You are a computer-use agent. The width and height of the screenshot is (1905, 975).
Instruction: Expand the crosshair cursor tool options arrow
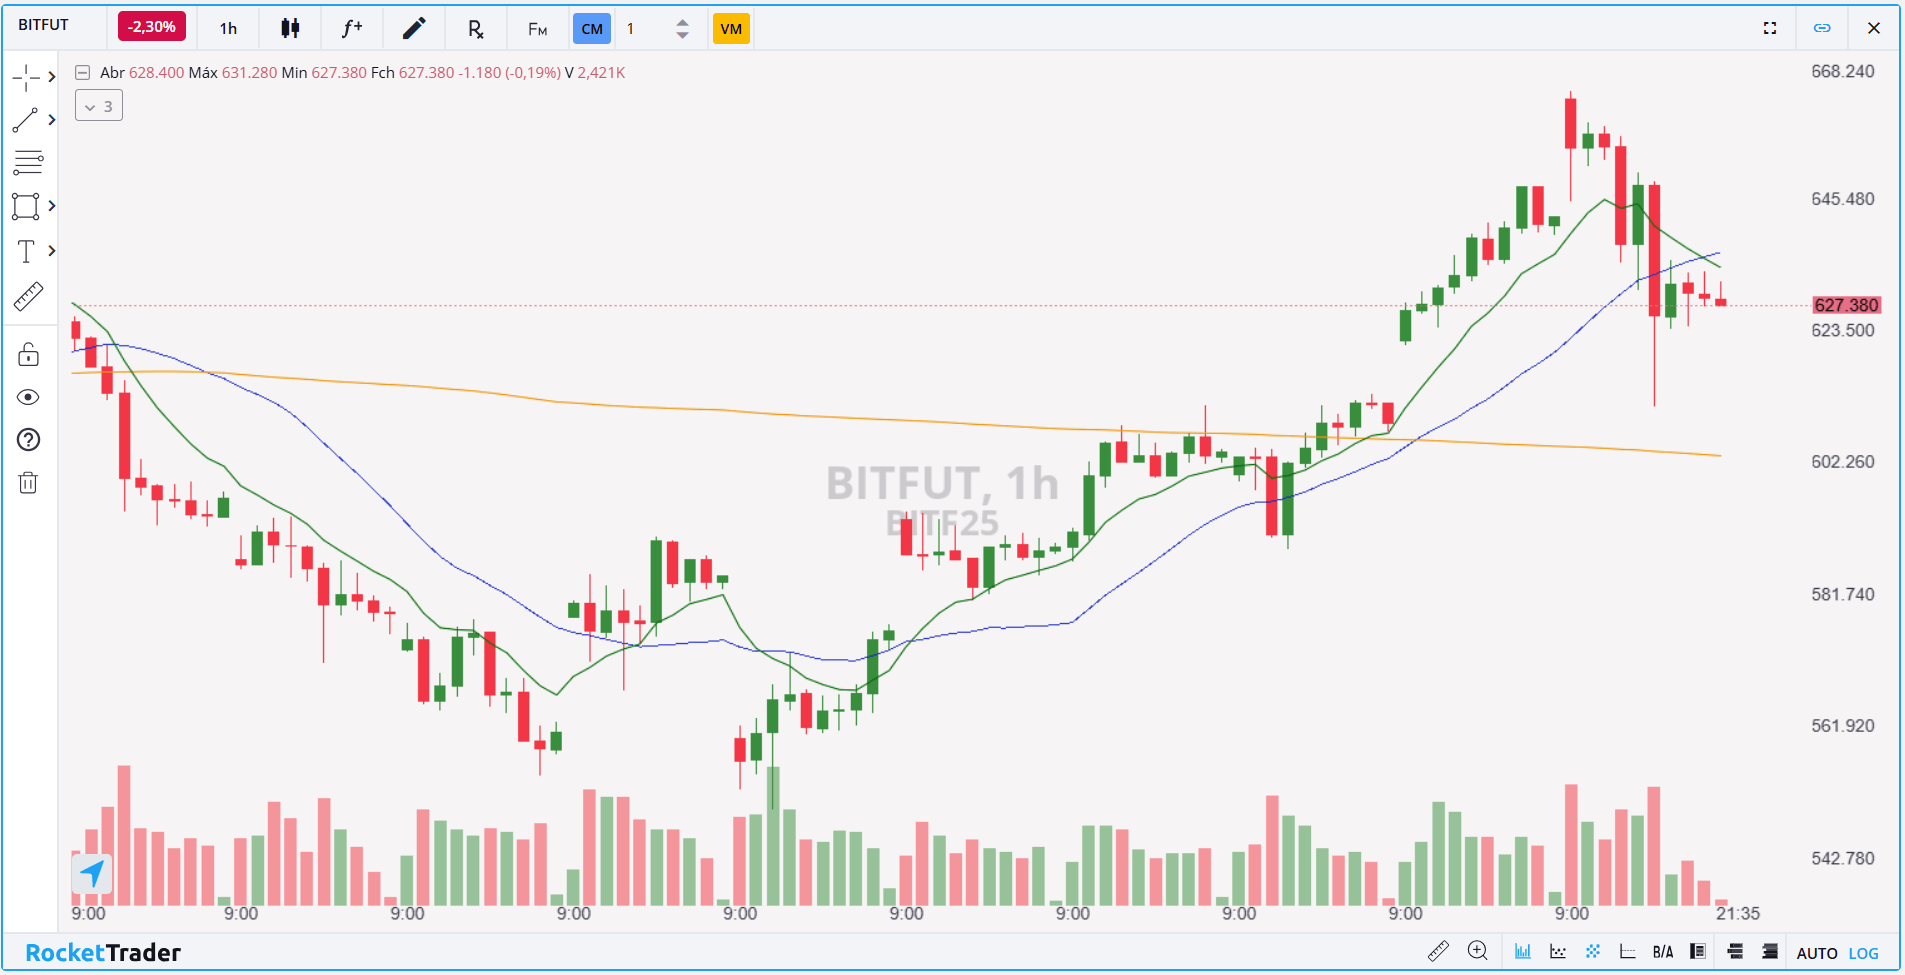pyautogui.click(x=52, y=77)
